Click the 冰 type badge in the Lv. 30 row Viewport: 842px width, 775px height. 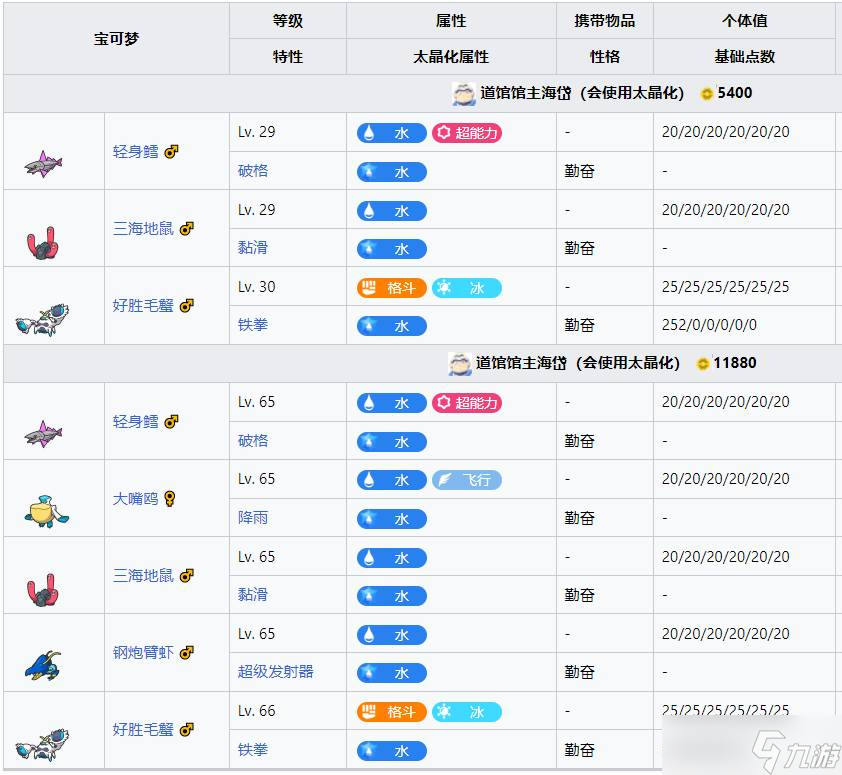pos(467,288)
